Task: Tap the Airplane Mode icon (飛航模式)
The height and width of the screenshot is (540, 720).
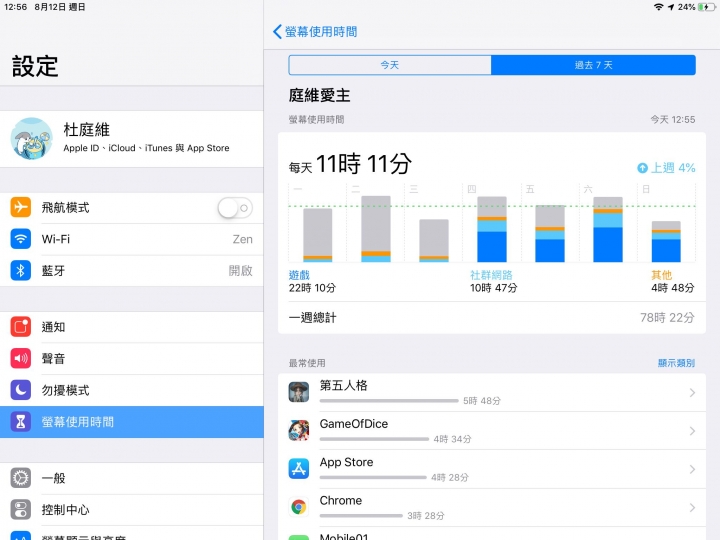Action: [21, 208]
